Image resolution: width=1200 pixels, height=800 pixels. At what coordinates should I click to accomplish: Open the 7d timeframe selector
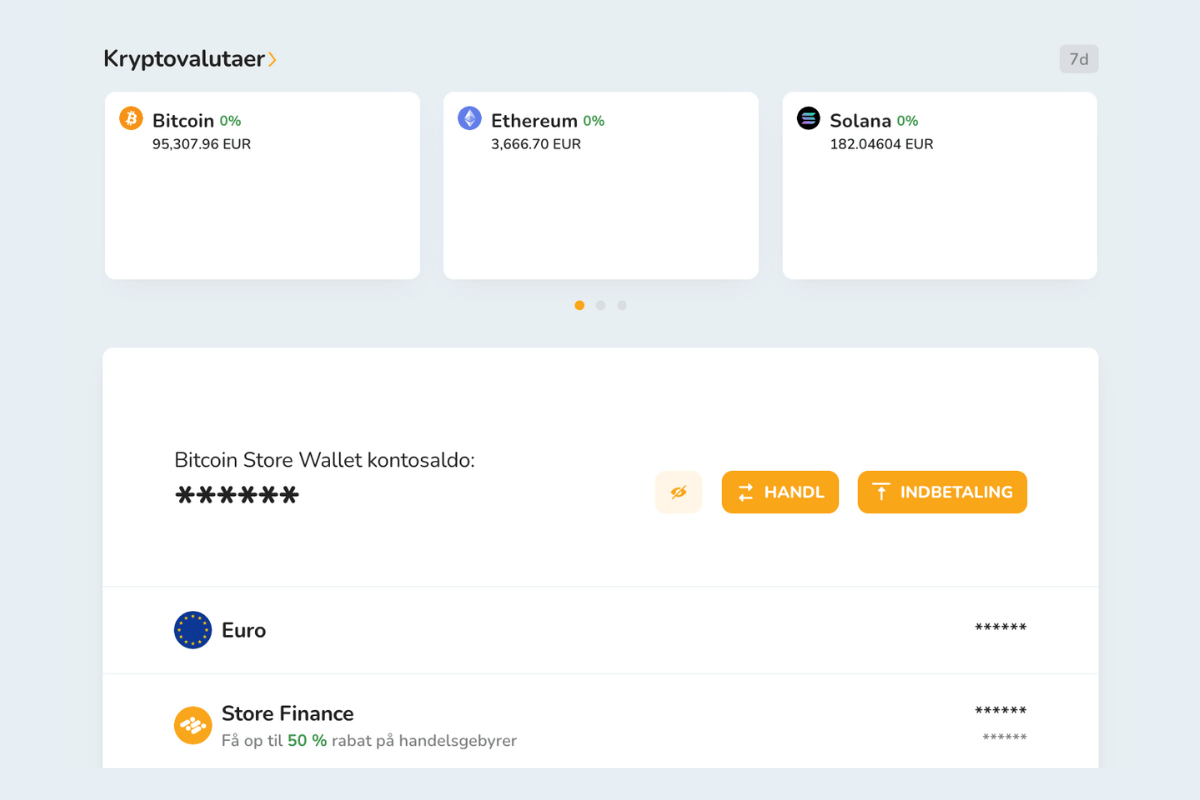(x=1078, y=58)
